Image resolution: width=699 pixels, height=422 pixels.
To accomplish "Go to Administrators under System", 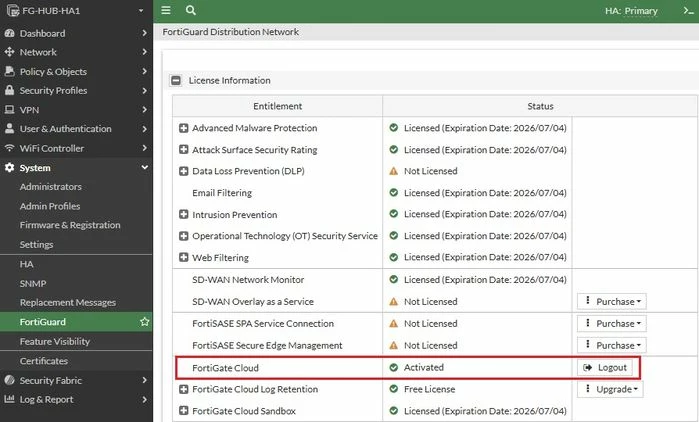I will 50,187.
